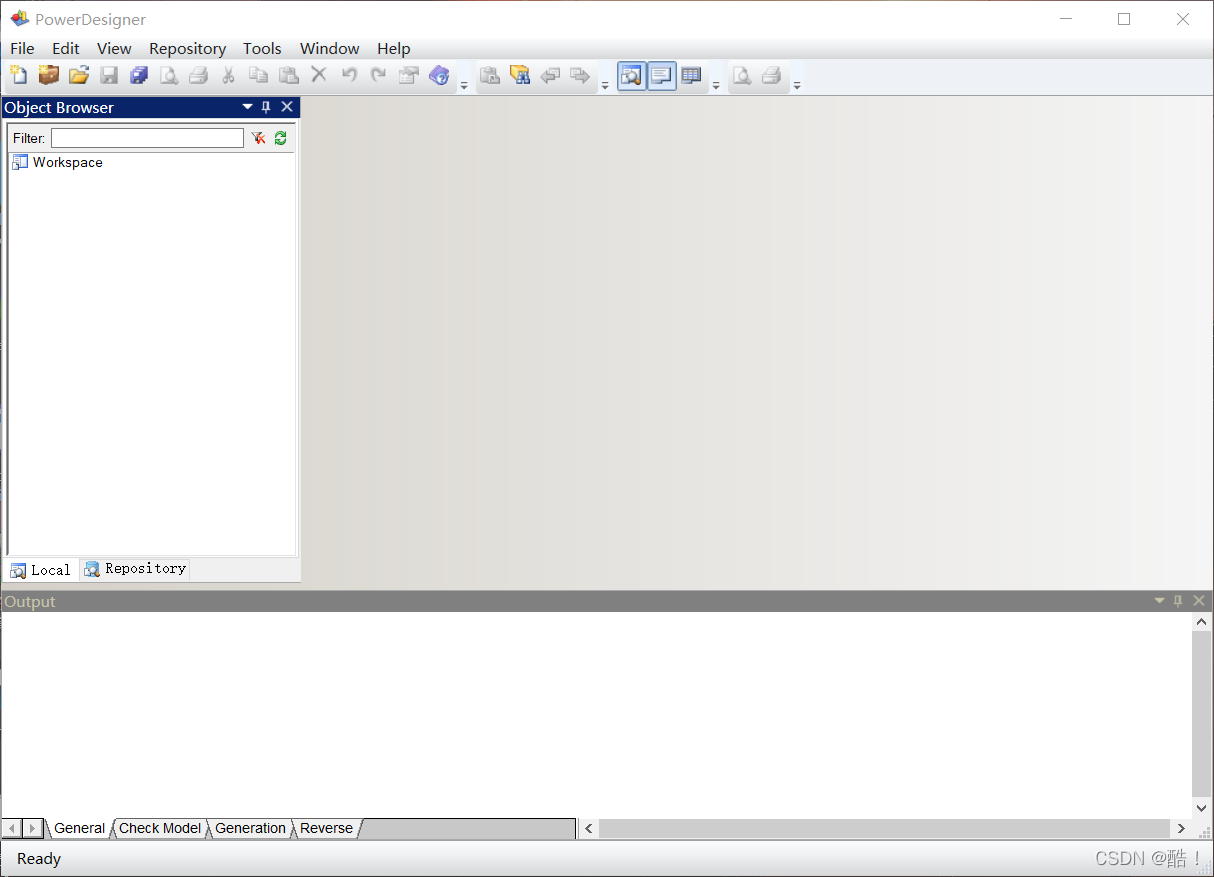The height and width of the screenshot is (877, 1214).
Task: Click the Redo arrow icon
Action: coord(378,75)
